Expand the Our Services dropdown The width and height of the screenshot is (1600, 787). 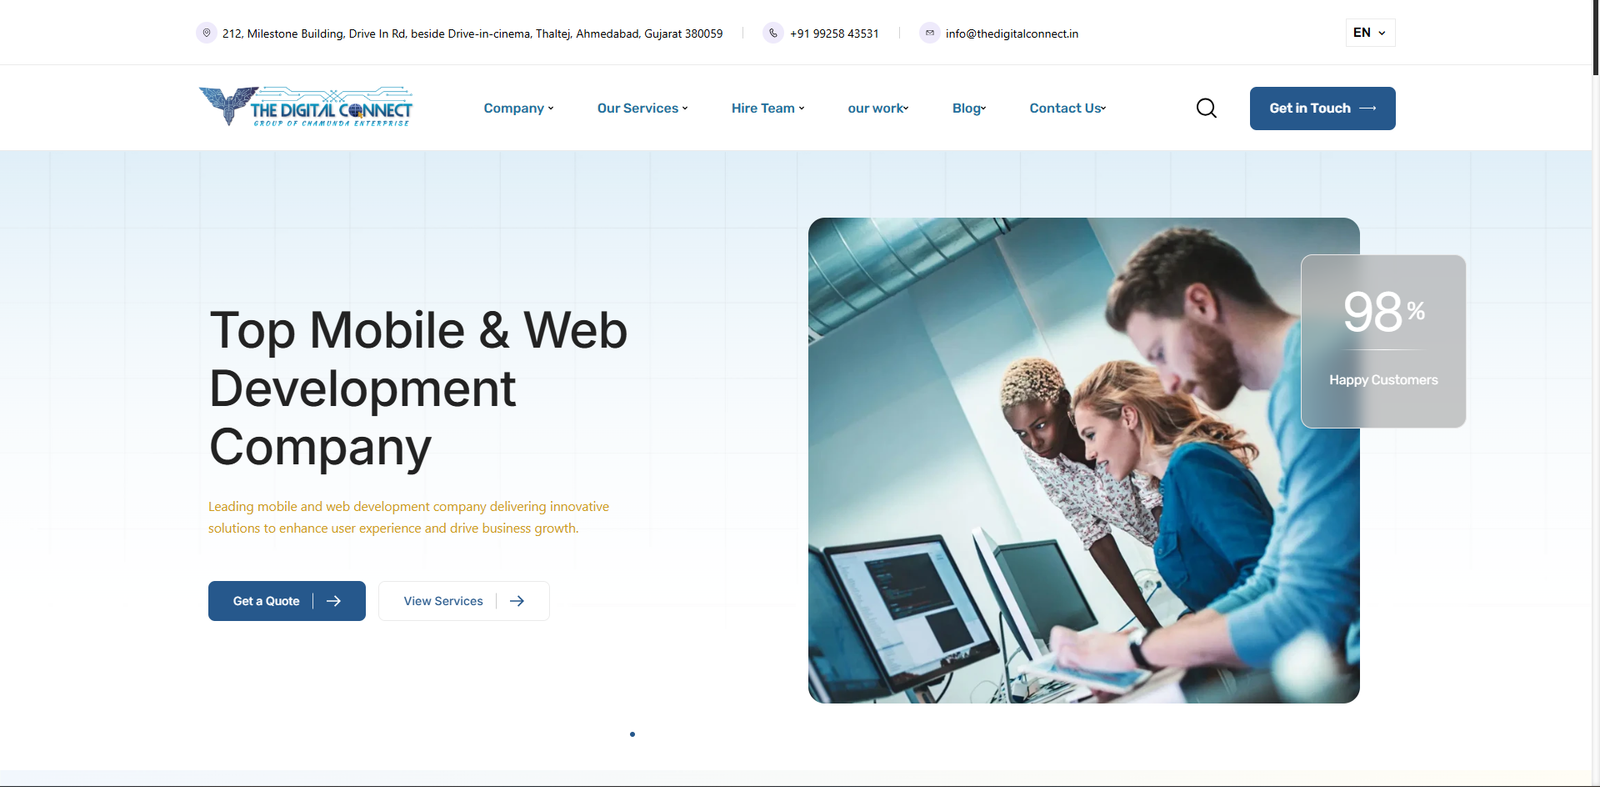(x=642, y=108)
